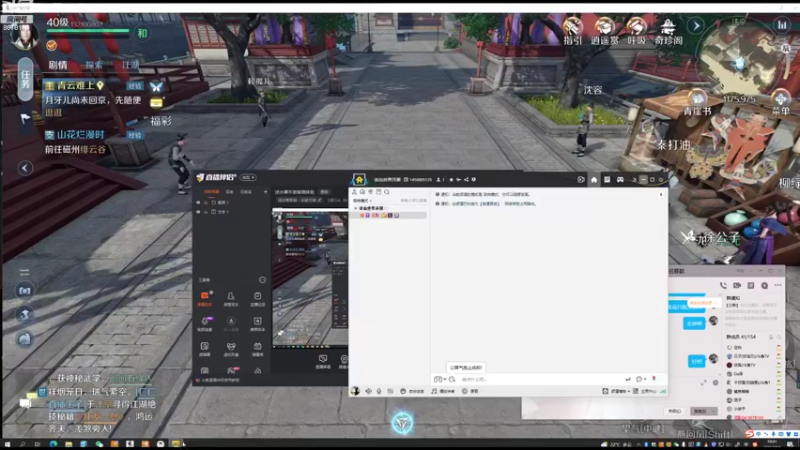The width and height of the screenshot is (800, 450).
Task: Click the screen icon below stream preview
Action: pyautogui.click(x=322, y=361)
